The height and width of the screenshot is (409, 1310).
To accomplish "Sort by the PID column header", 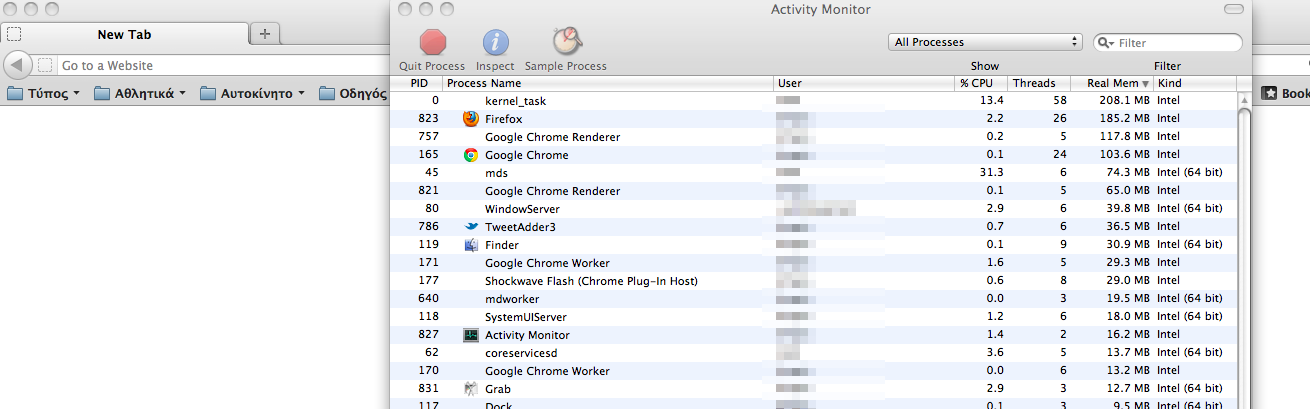I will pos(419,83).
